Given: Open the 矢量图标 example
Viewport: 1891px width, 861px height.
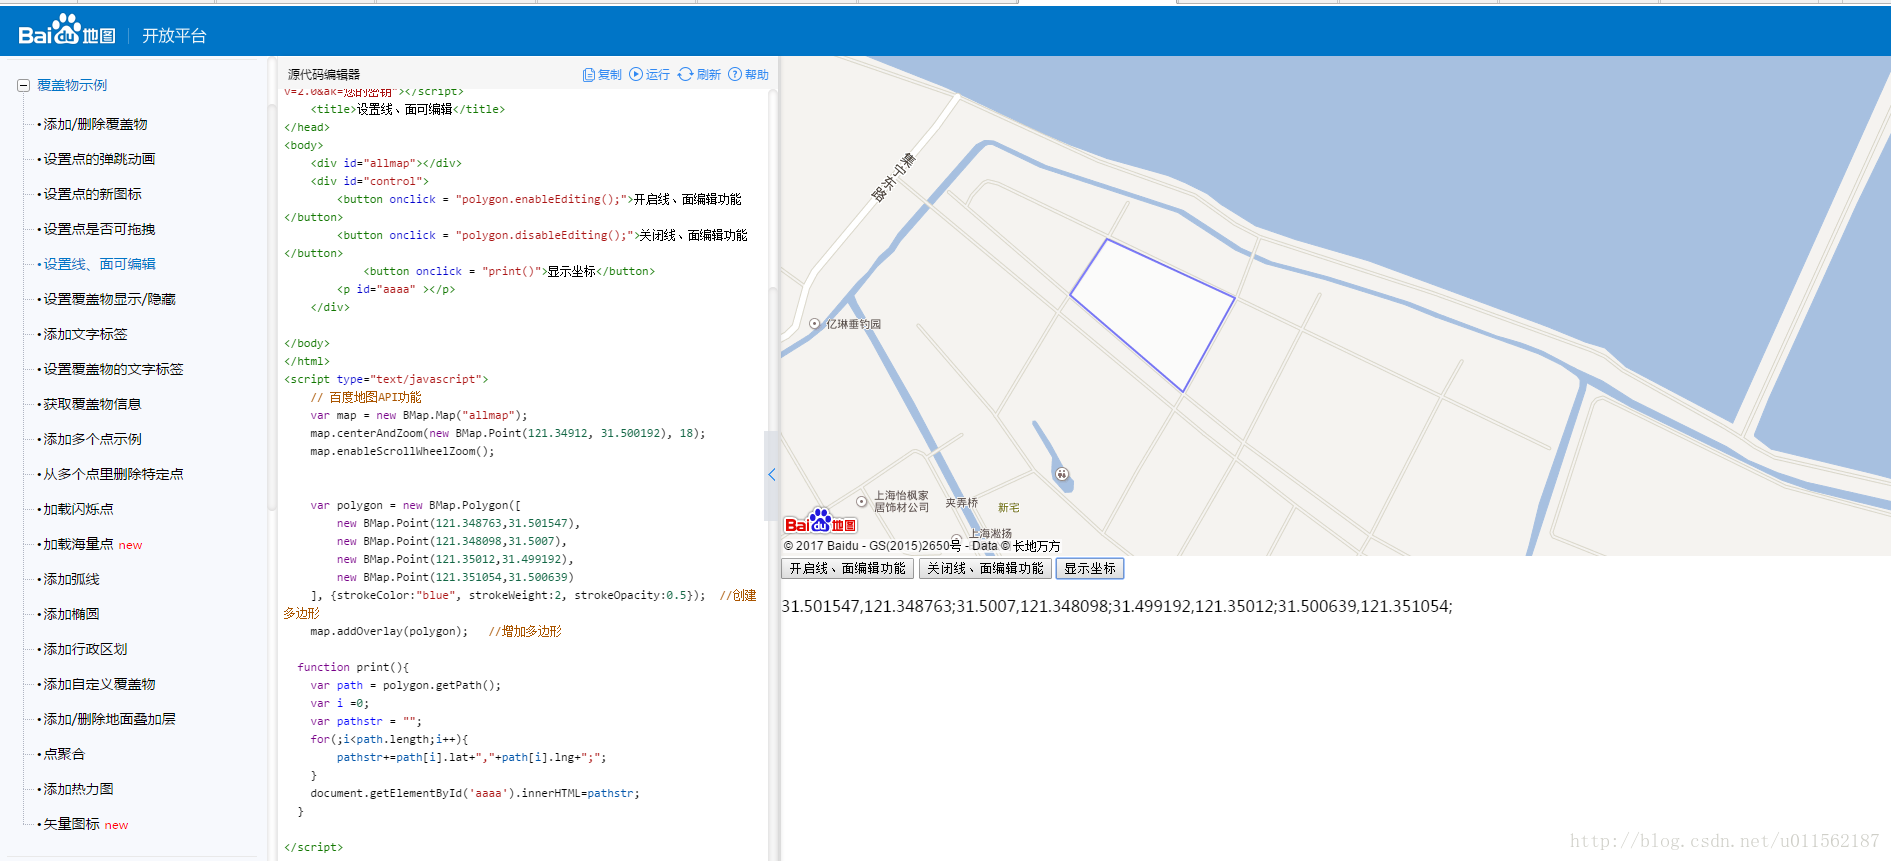Looking at the screenshot, I should 72,824.
